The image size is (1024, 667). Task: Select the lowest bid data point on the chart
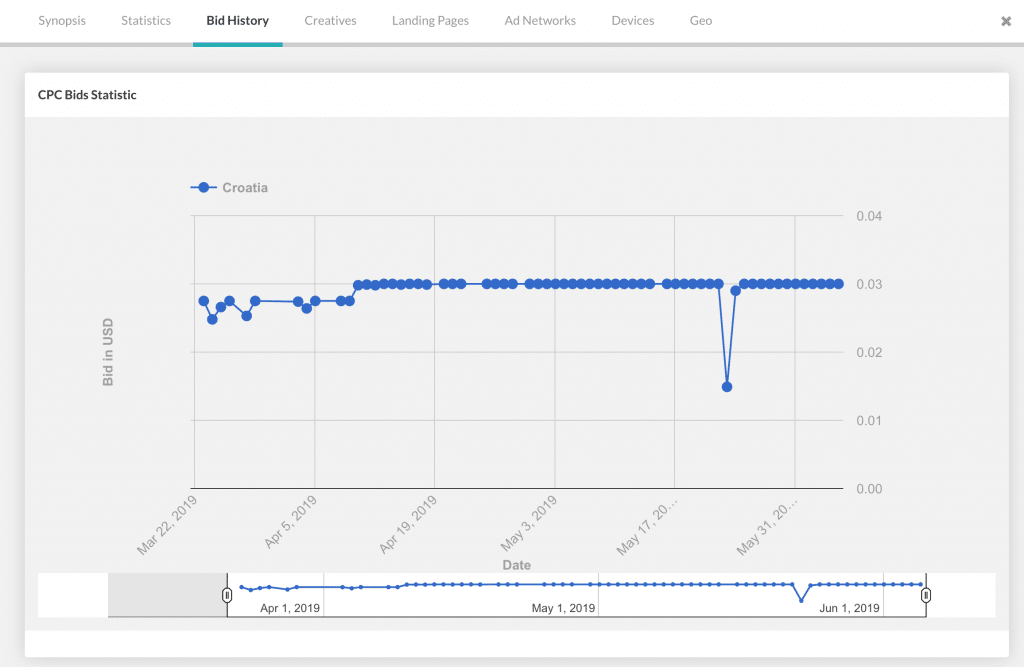727,387
